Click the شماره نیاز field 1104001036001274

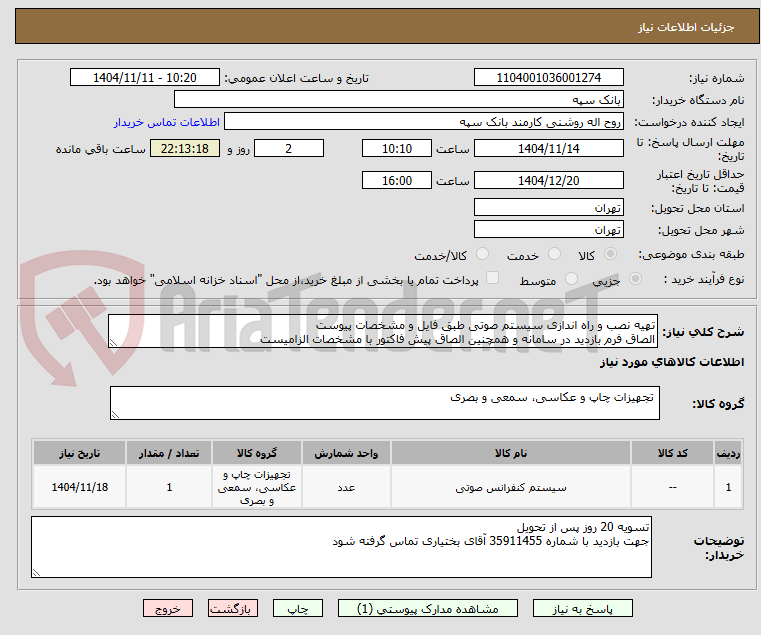pyautogui.click(x=548, y=78)
